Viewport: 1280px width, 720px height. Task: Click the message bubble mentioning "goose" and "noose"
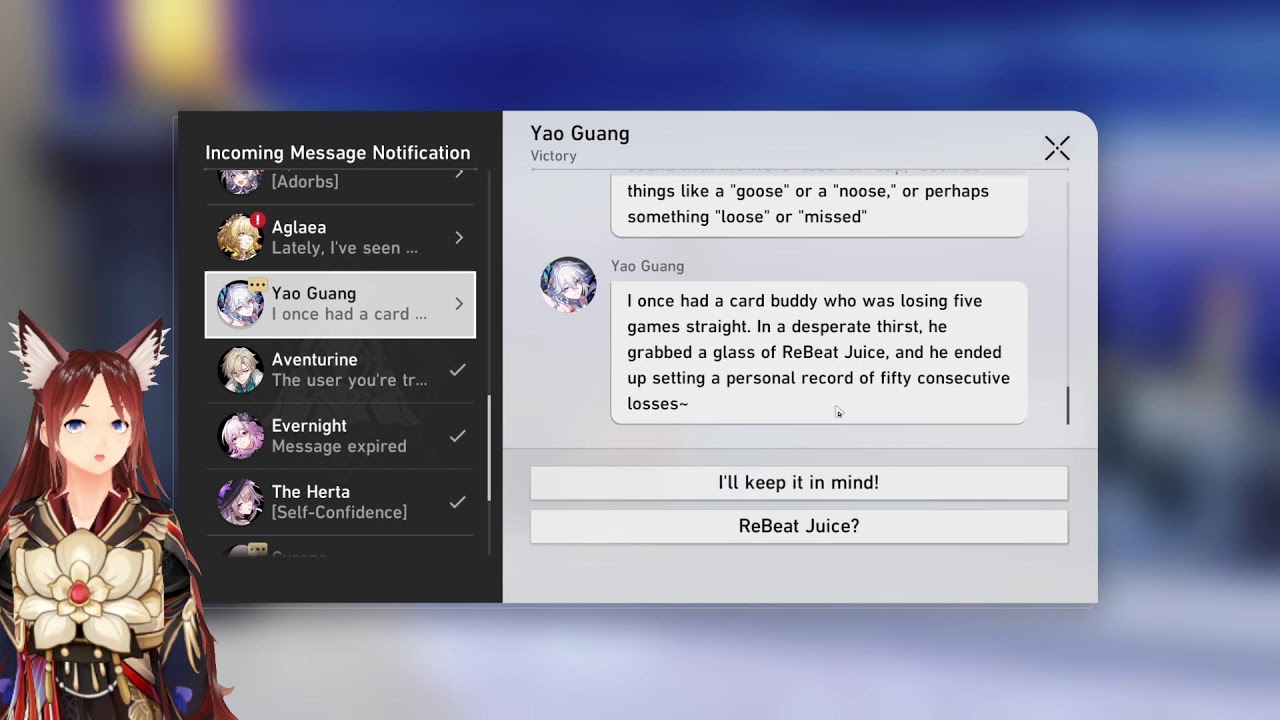point(819,205)
